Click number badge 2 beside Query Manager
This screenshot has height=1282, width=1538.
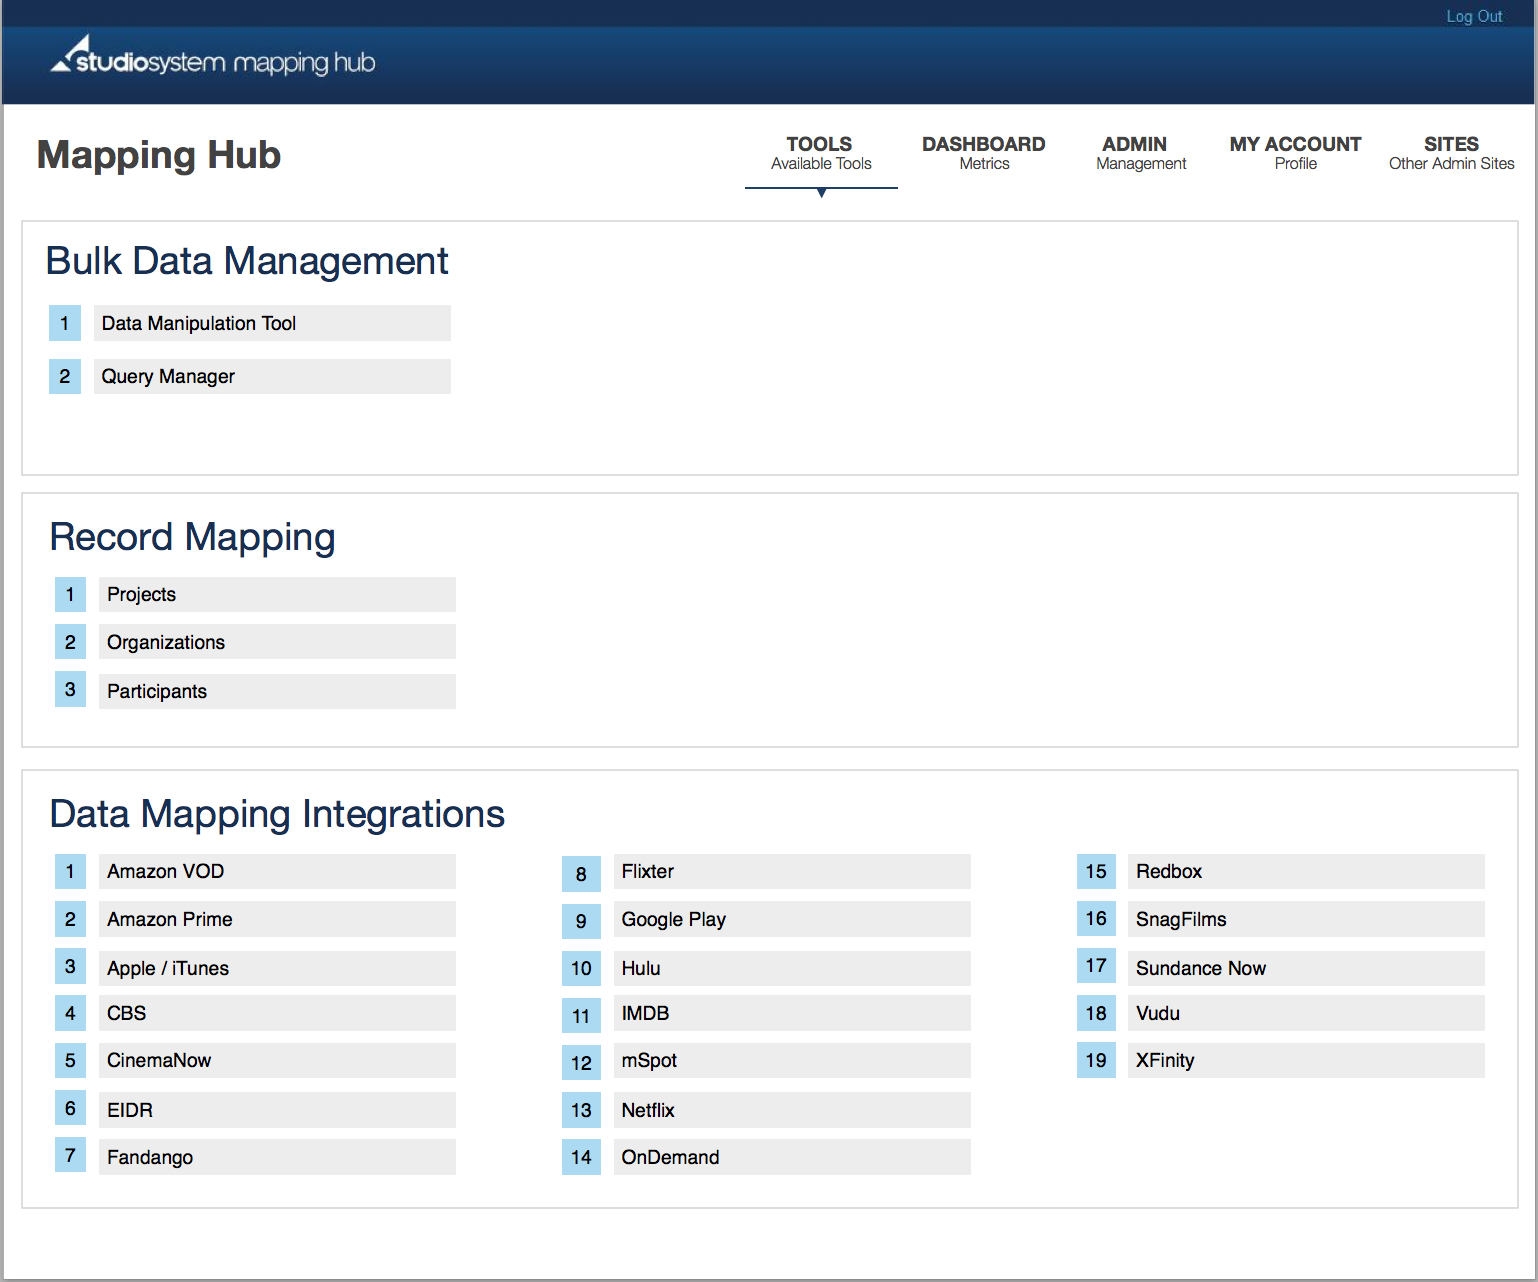[x=65, y=376]
